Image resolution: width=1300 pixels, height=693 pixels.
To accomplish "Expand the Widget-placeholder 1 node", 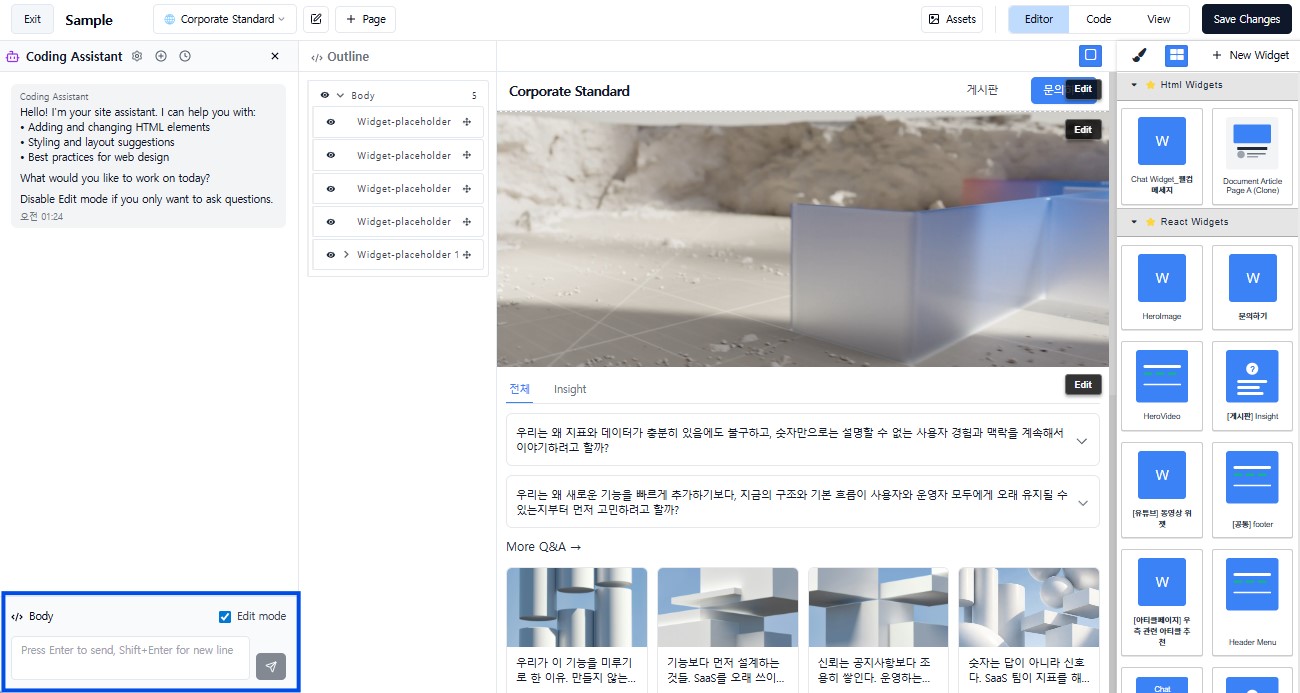I will (347, 254).
